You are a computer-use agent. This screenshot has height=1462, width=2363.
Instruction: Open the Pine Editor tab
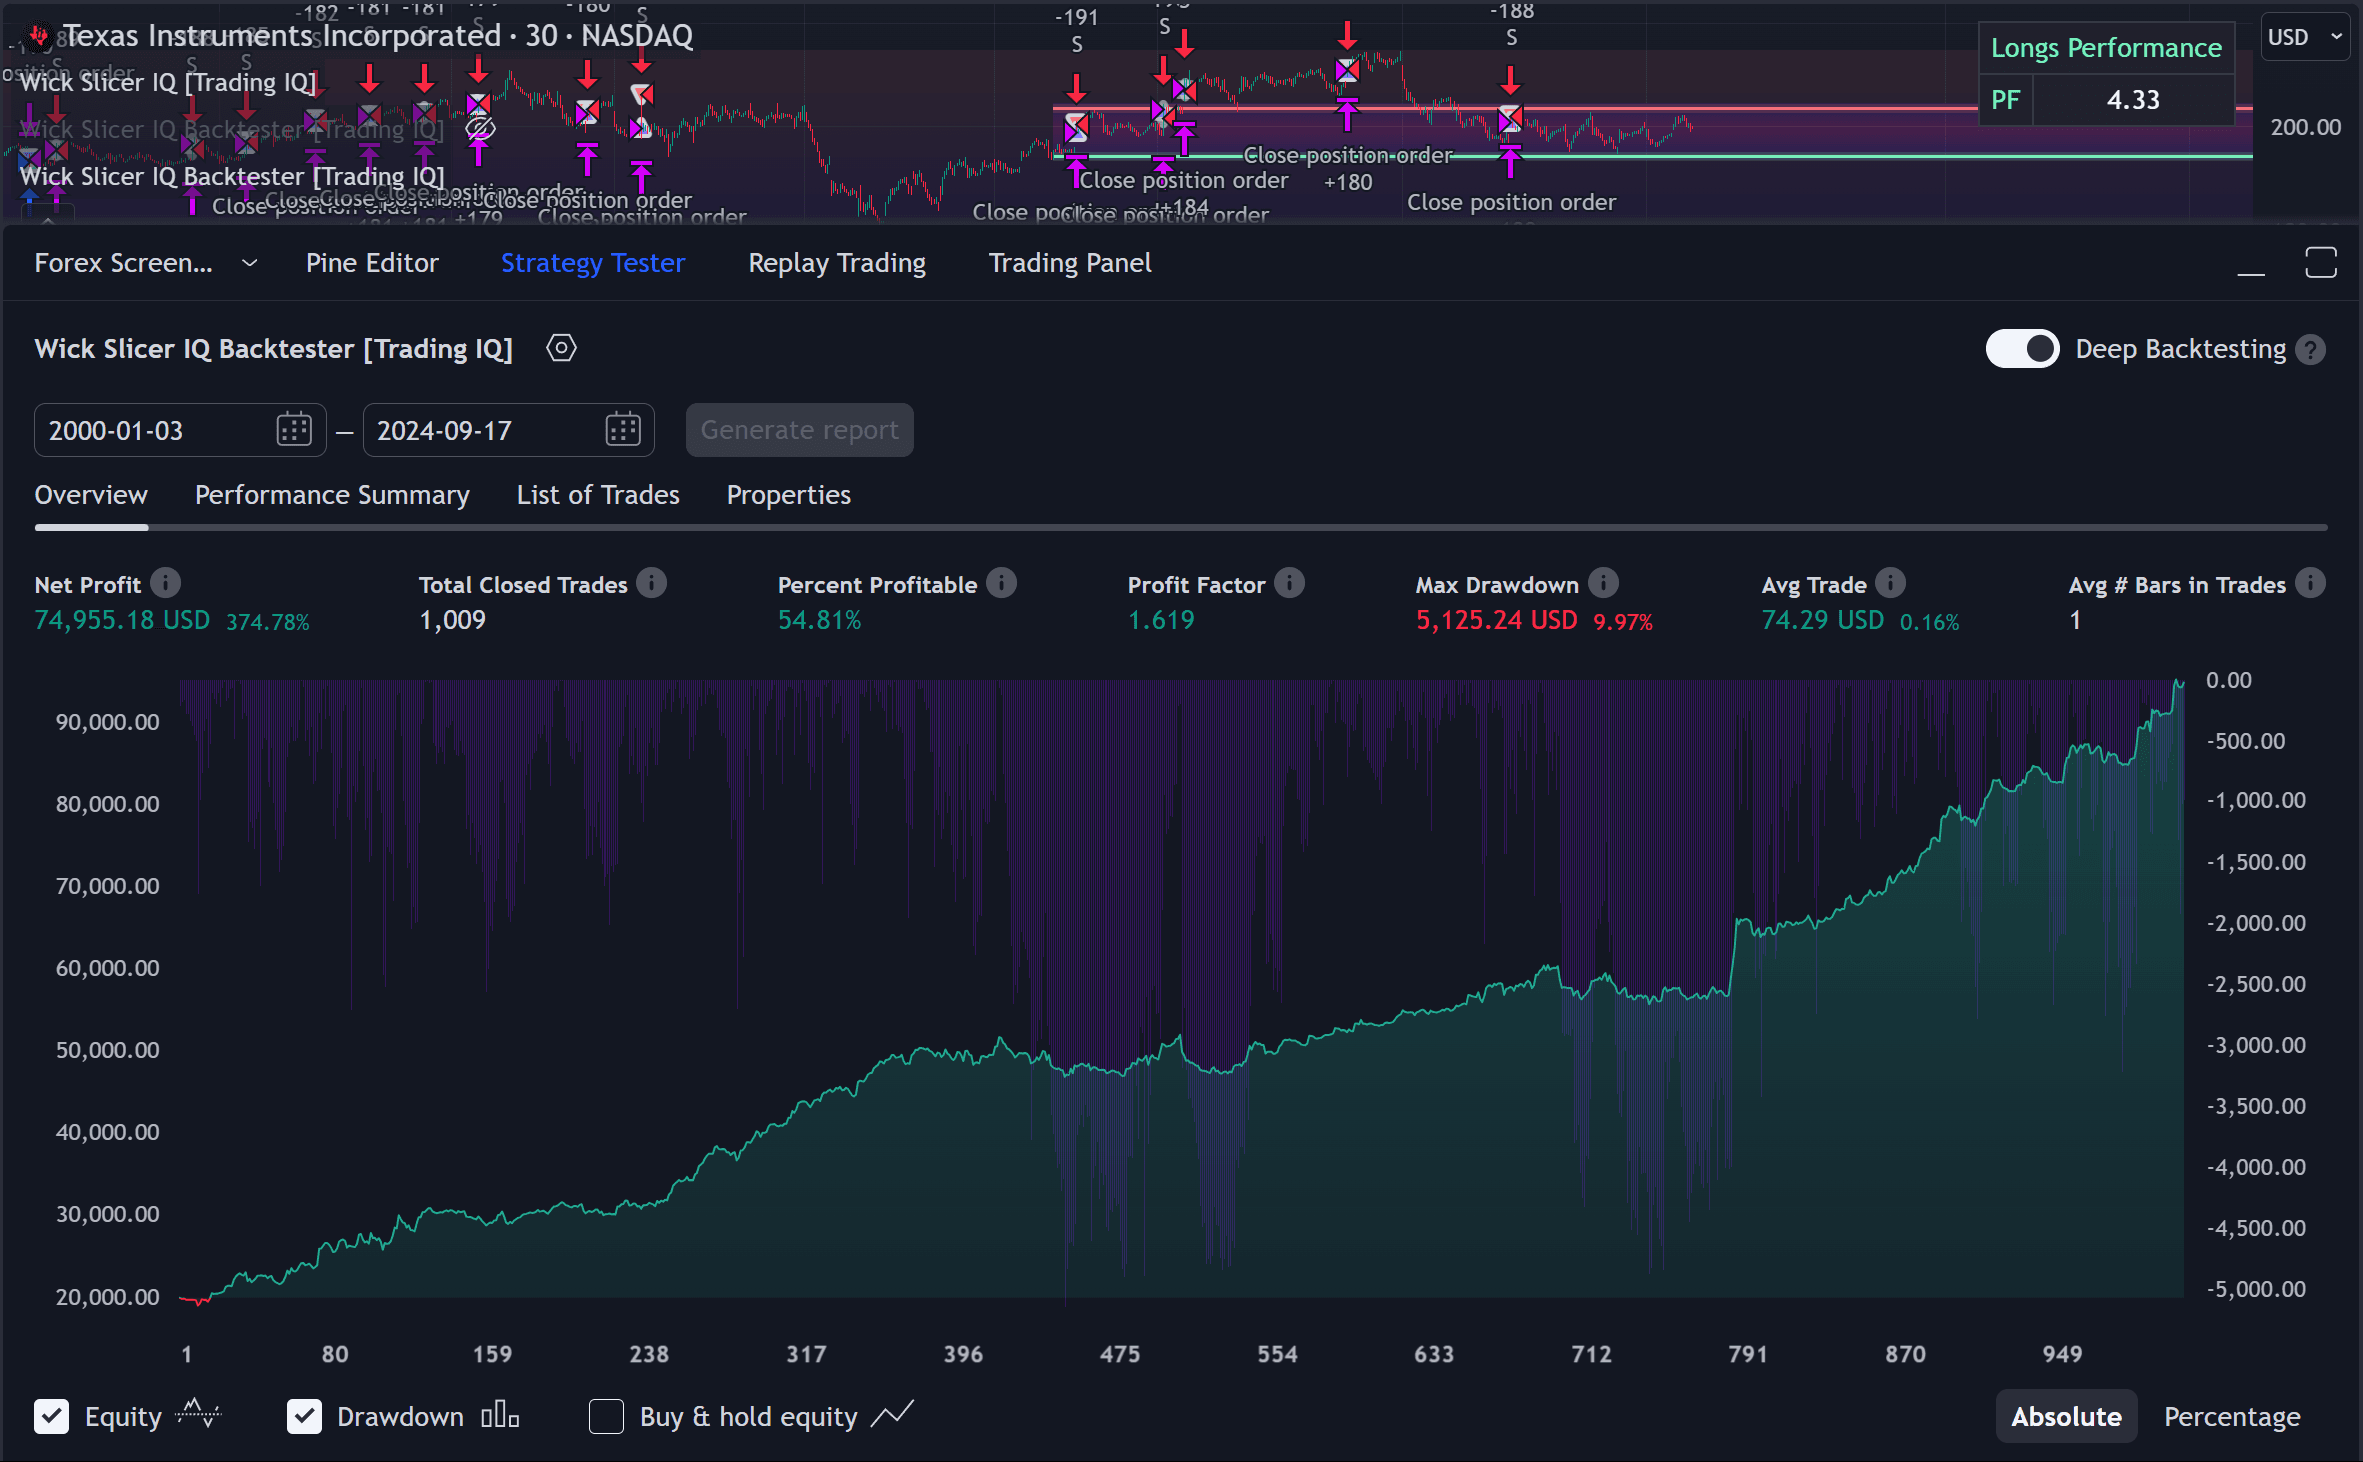pos(372,263)
